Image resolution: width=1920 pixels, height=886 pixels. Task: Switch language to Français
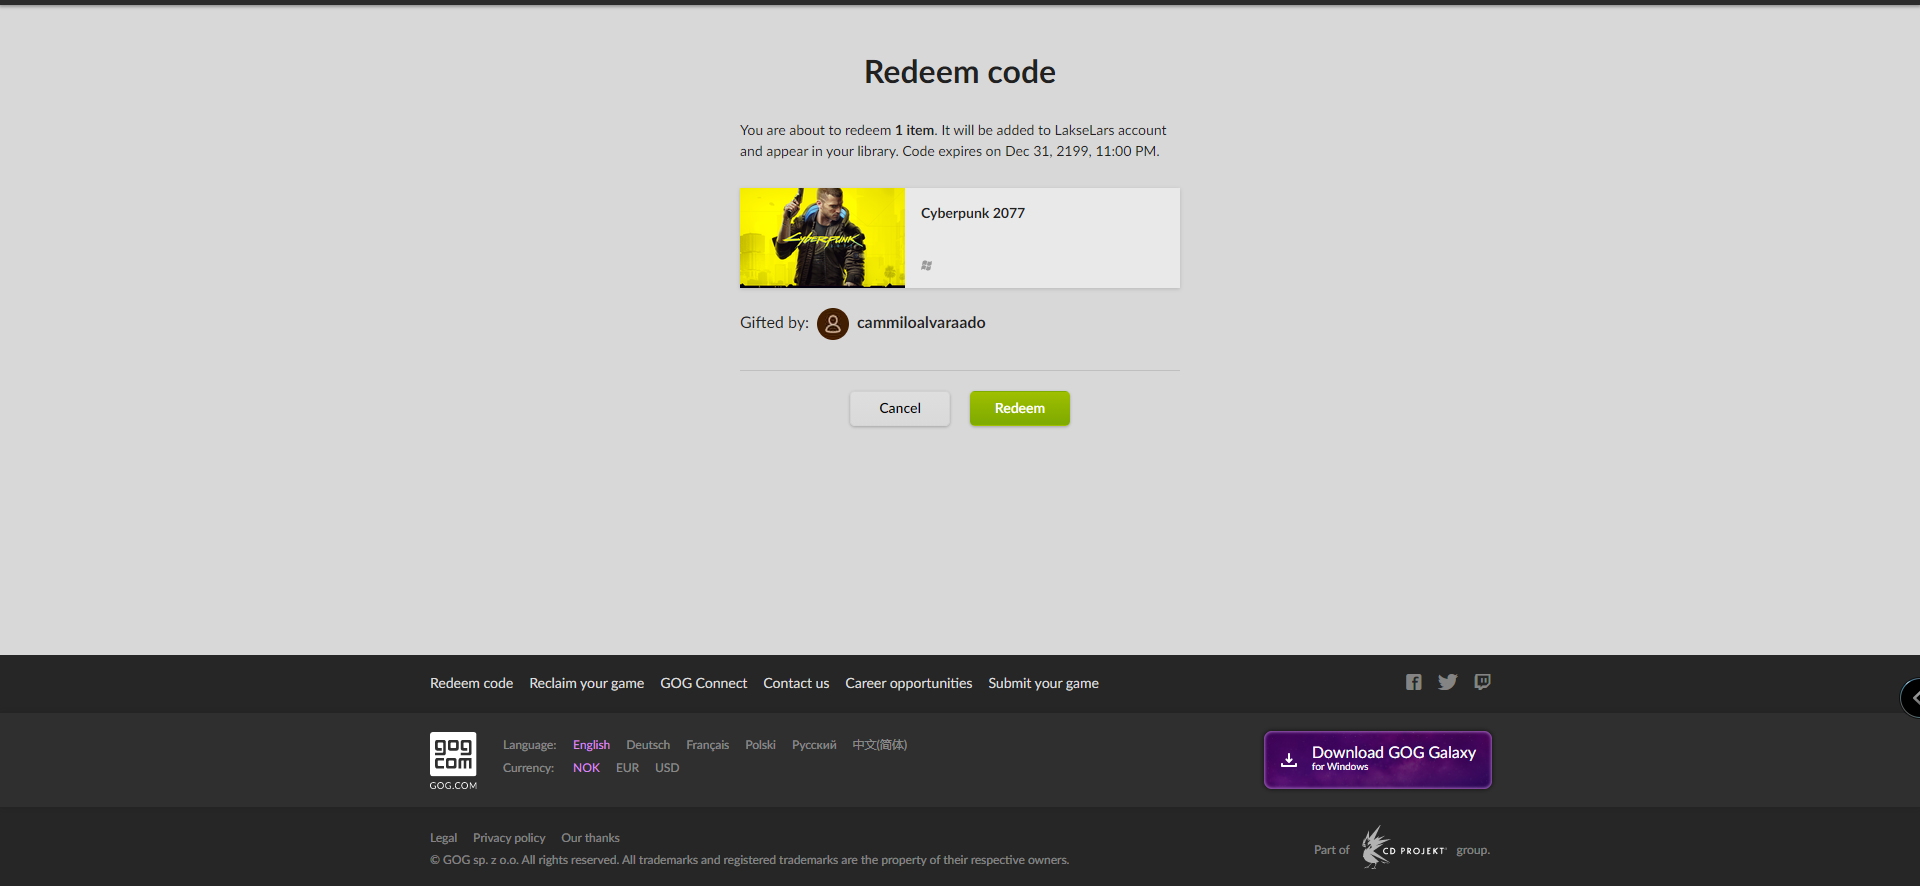pos(707,745)
